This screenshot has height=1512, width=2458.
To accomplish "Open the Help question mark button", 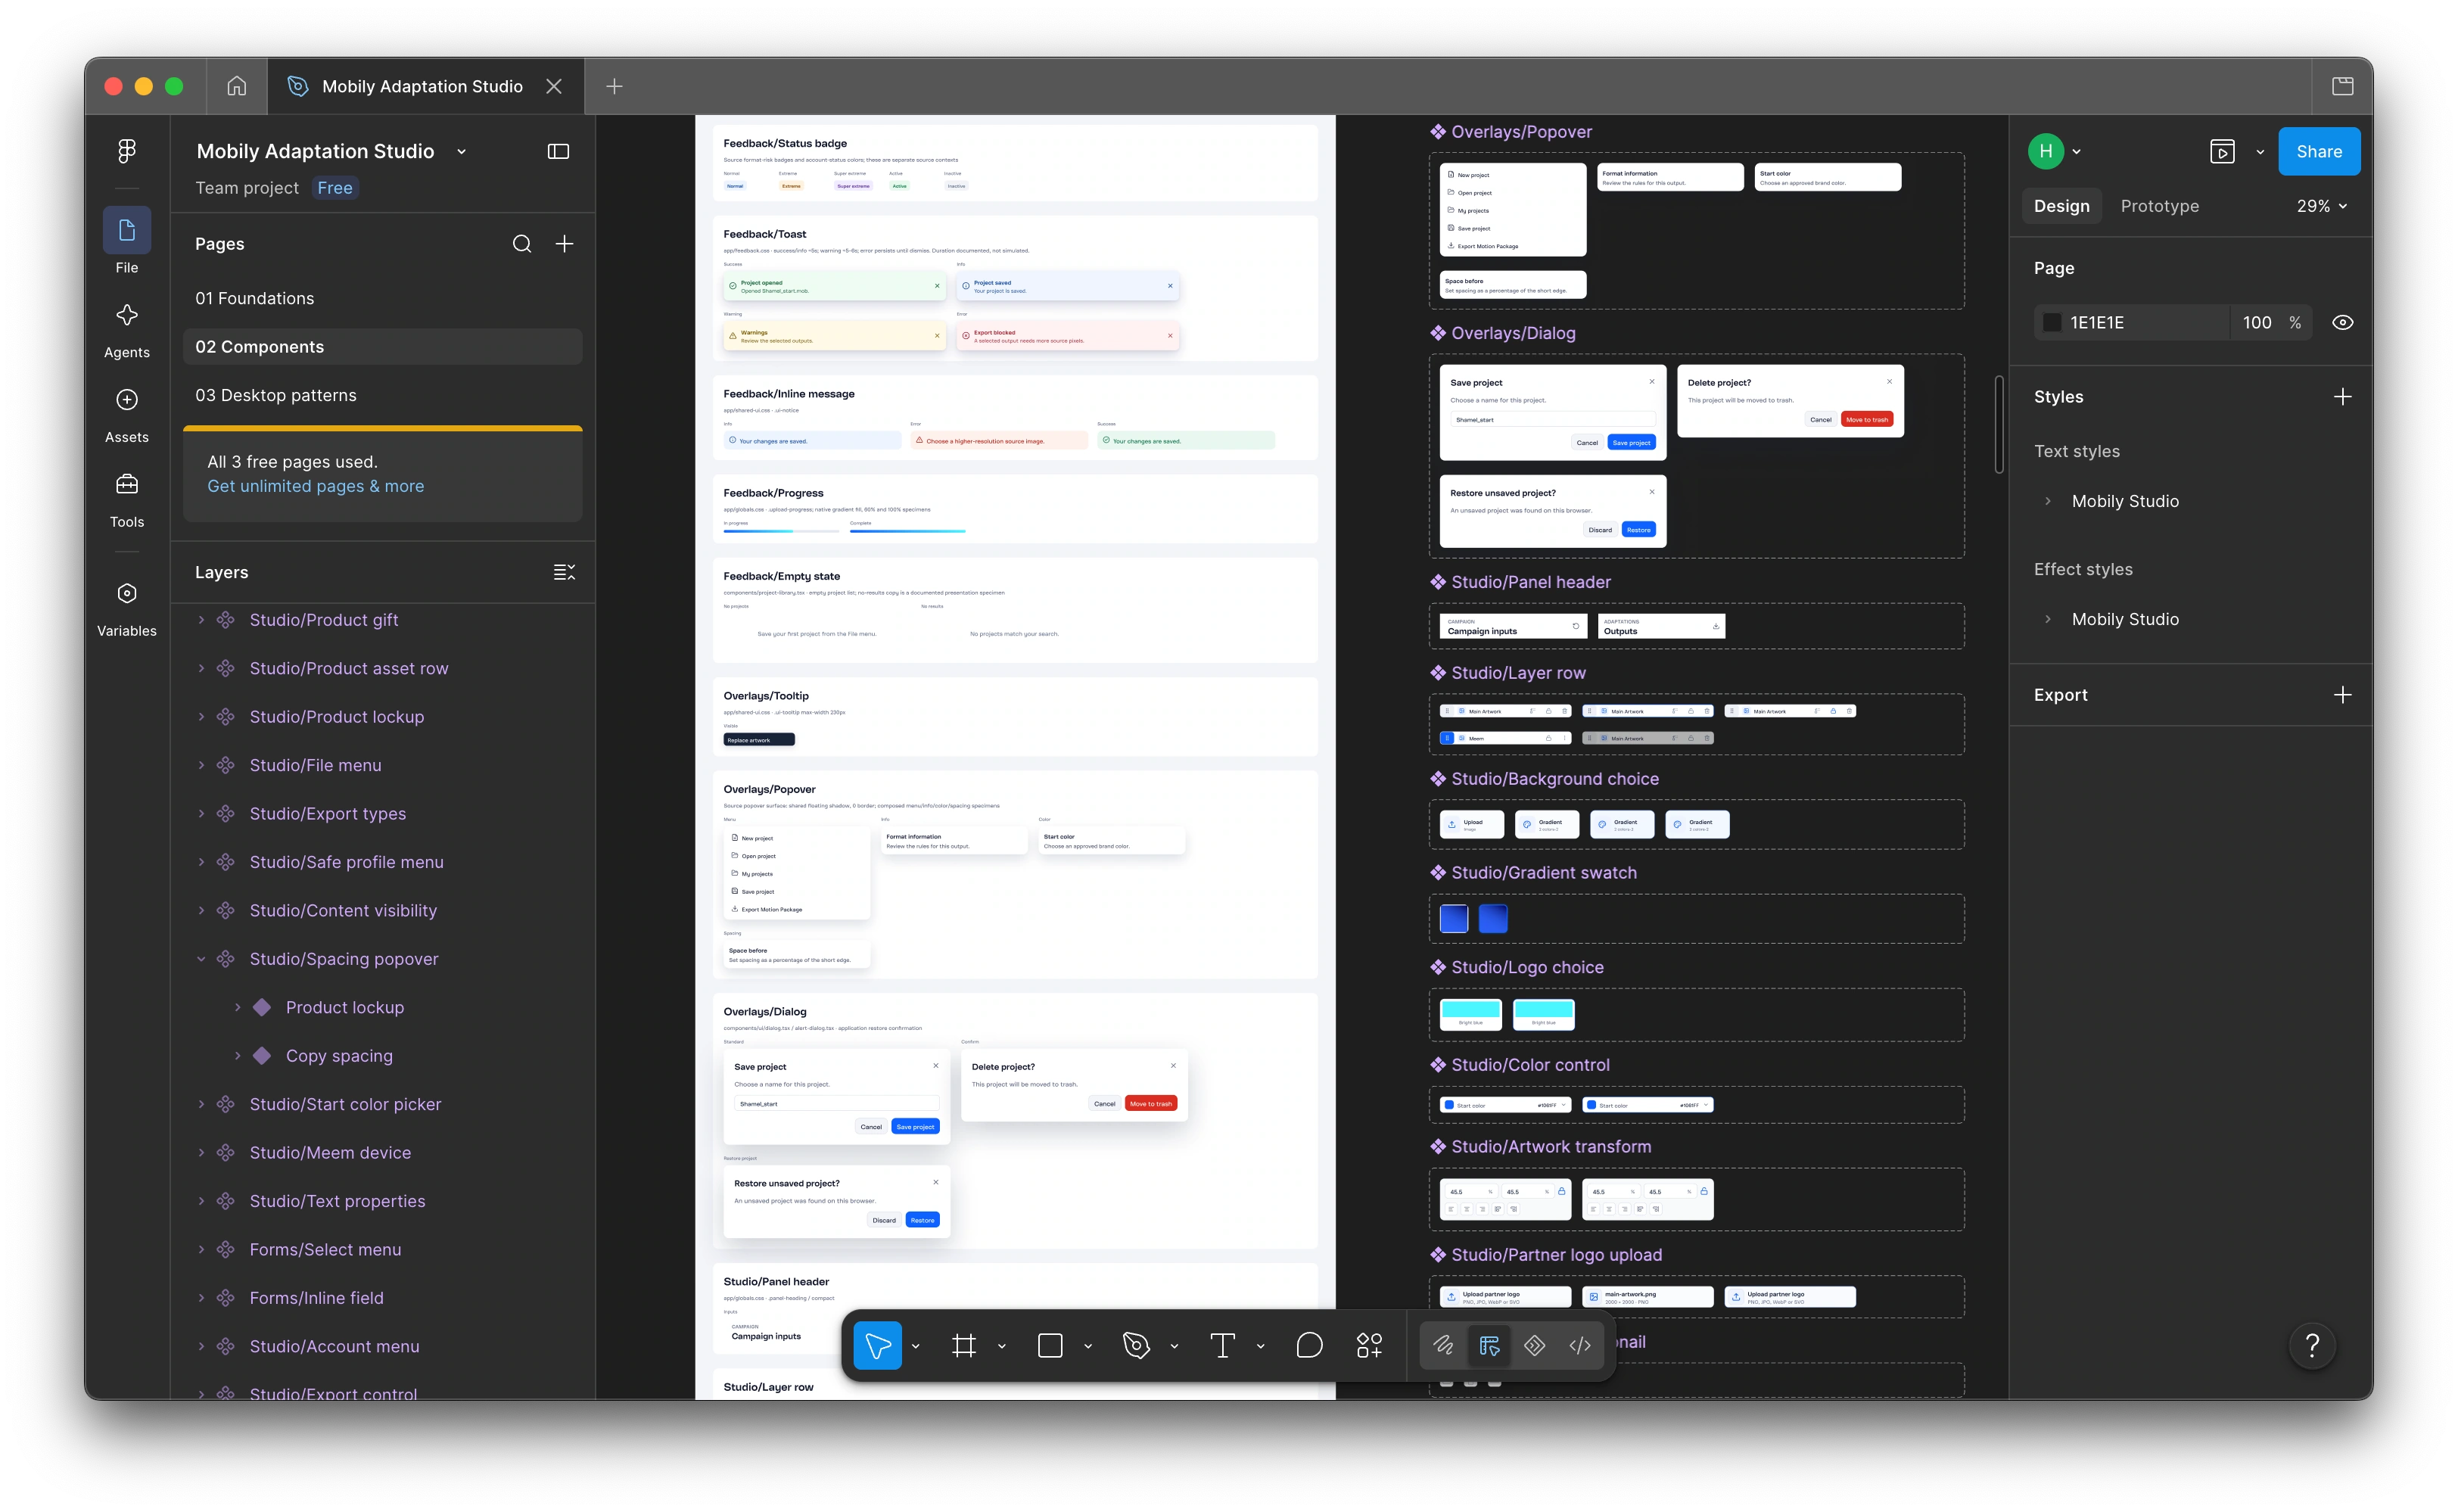I will tap(2312, 1346).
